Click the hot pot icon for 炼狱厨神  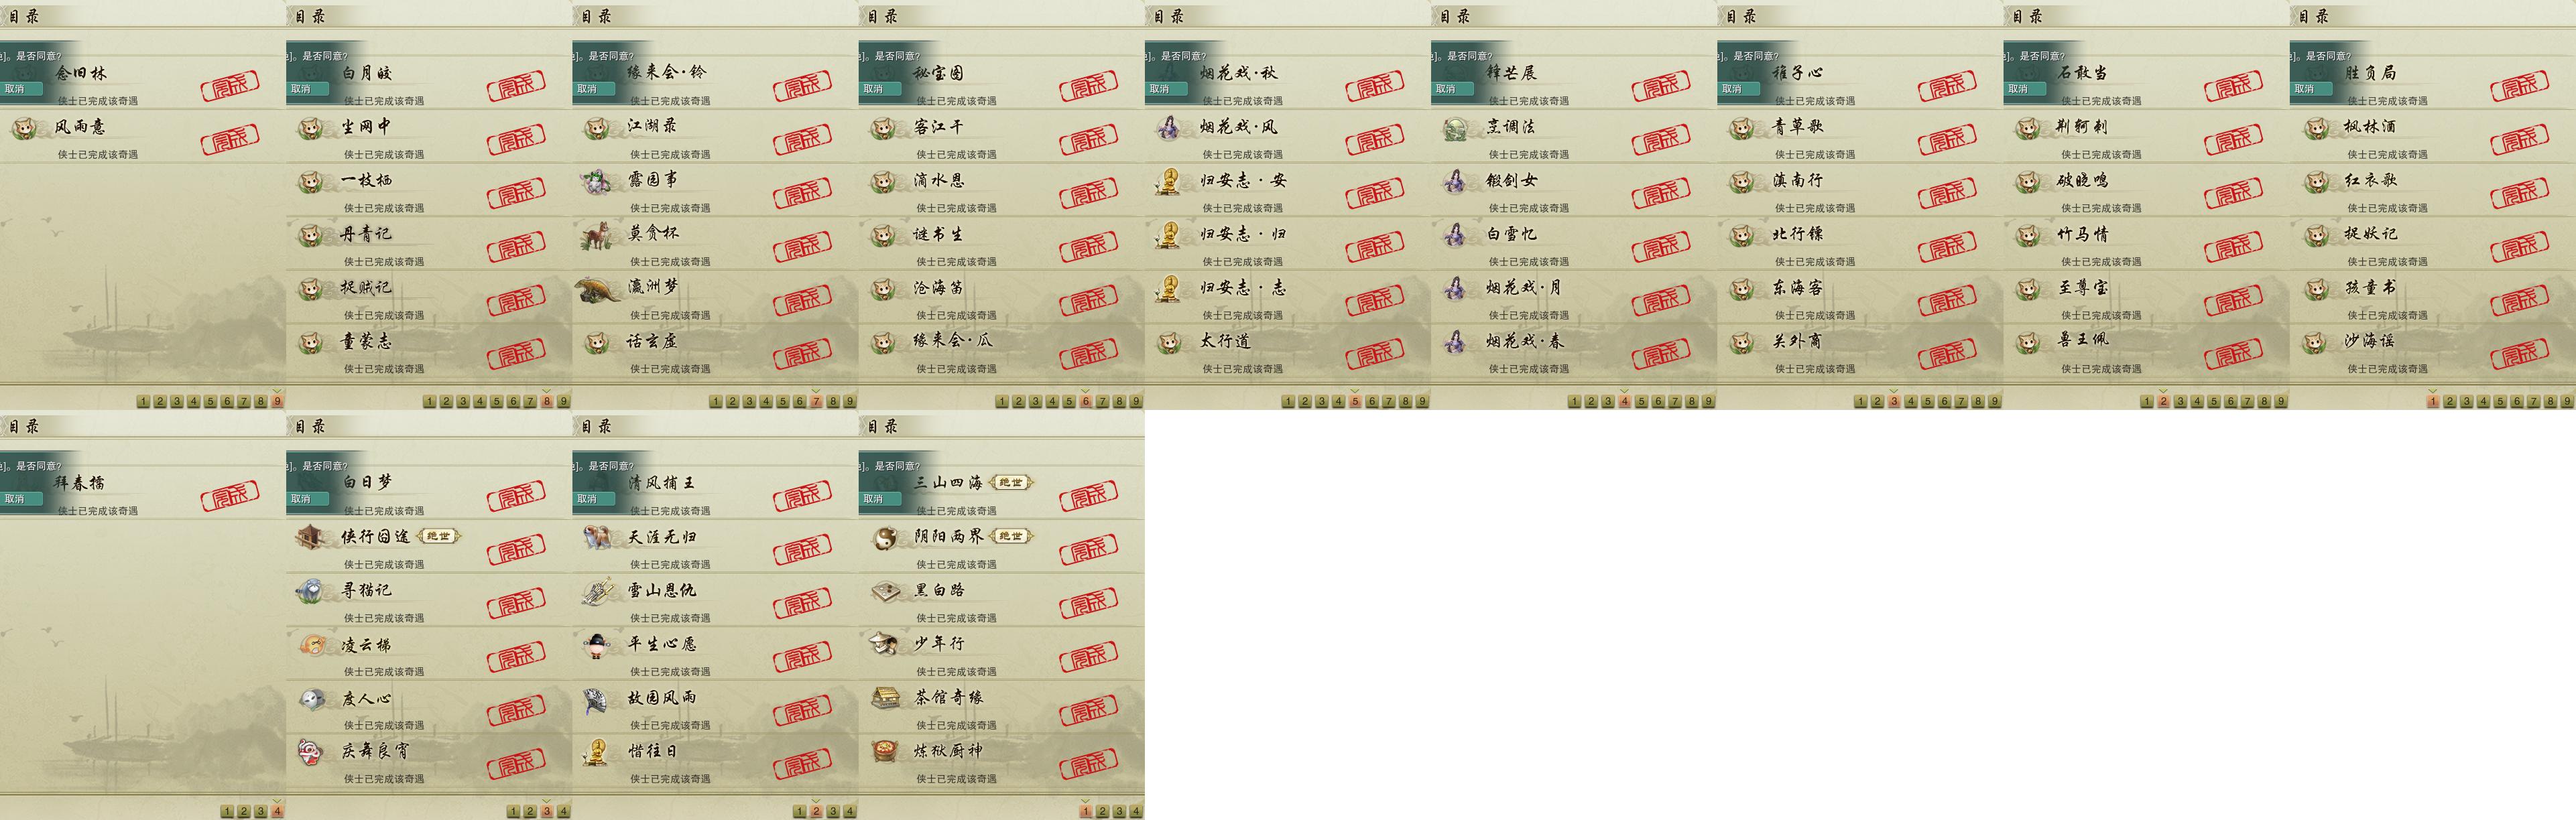click(x=884, y=751)
